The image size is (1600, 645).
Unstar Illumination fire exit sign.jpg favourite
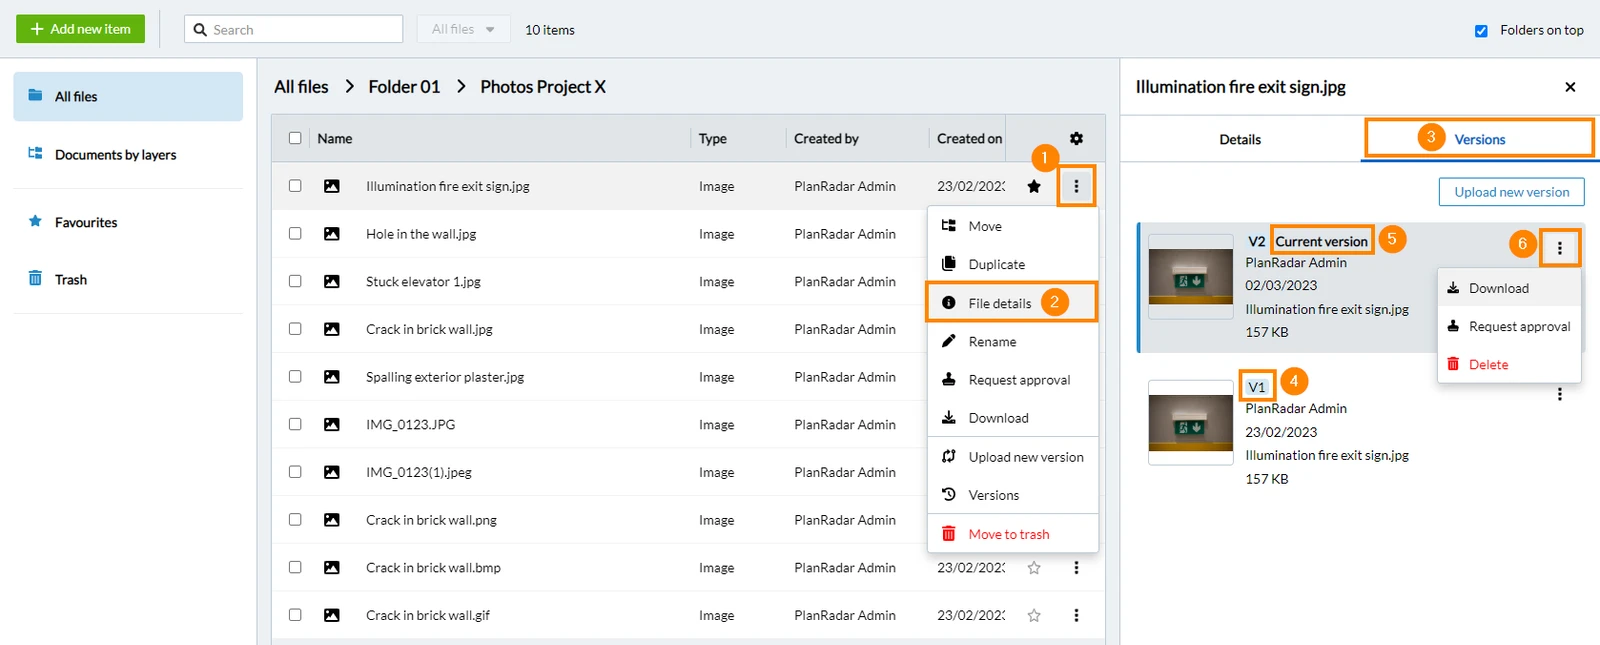click(x=1034, y=186)
